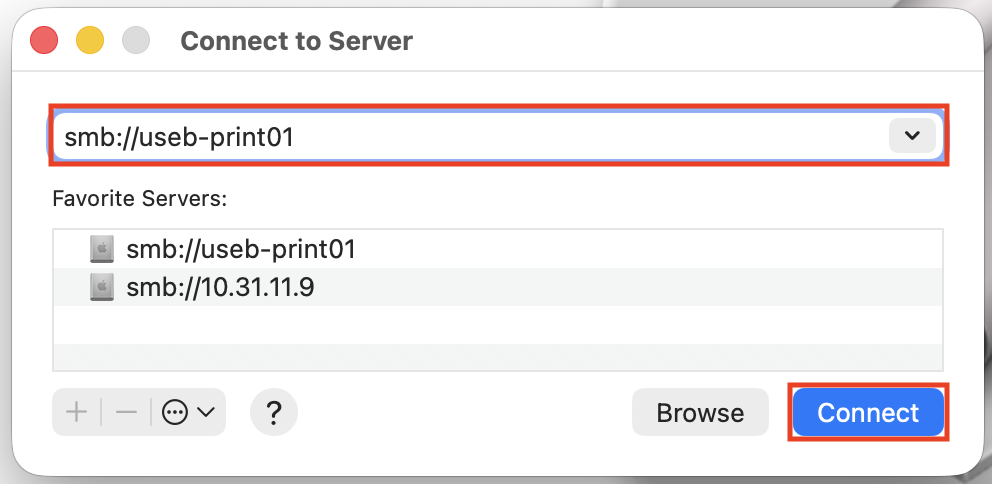992x484 pixels.
Task: Close the Connect to Server window
Action: (44, 41)
